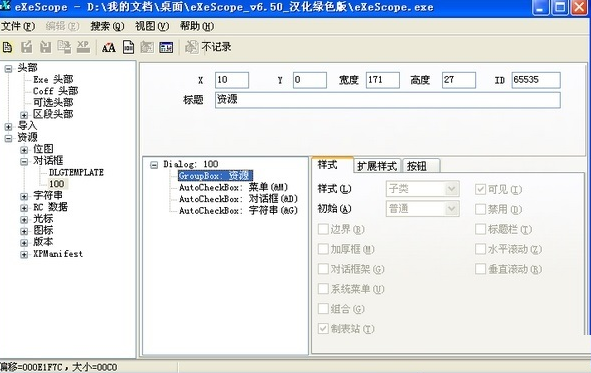591x373 pixels.
Task: Open the 帮助(H) menu
Action: pyautogui.click(x=197, y=26)
